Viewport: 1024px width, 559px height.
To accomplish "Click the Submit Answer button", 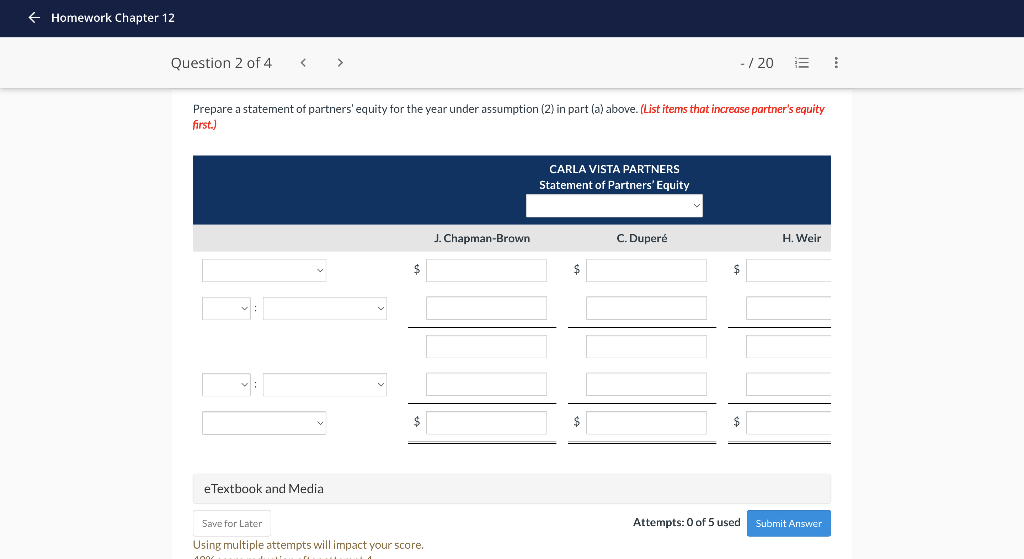I will (789, 524).
